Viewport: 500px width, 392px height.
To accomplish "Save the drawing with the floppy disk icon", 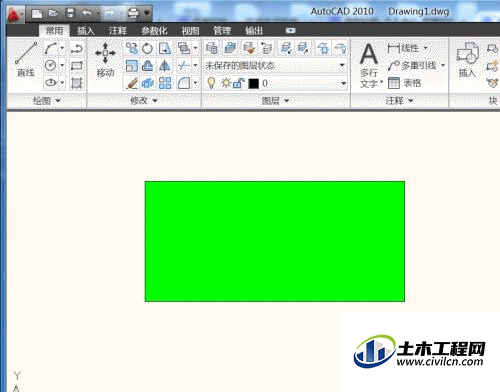I will (70, 13).
